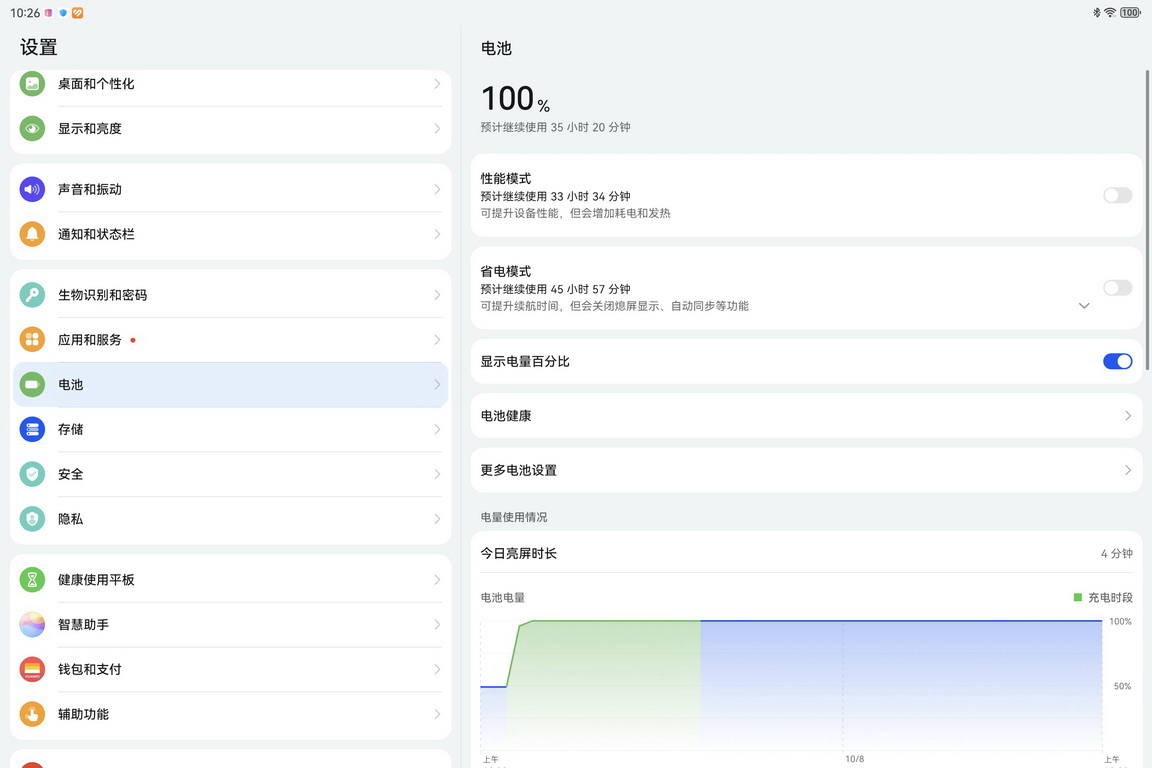1152x768 pixels.
Task: Click the arrow on the 桌面和个性化 row
Action: coord(437,84)
